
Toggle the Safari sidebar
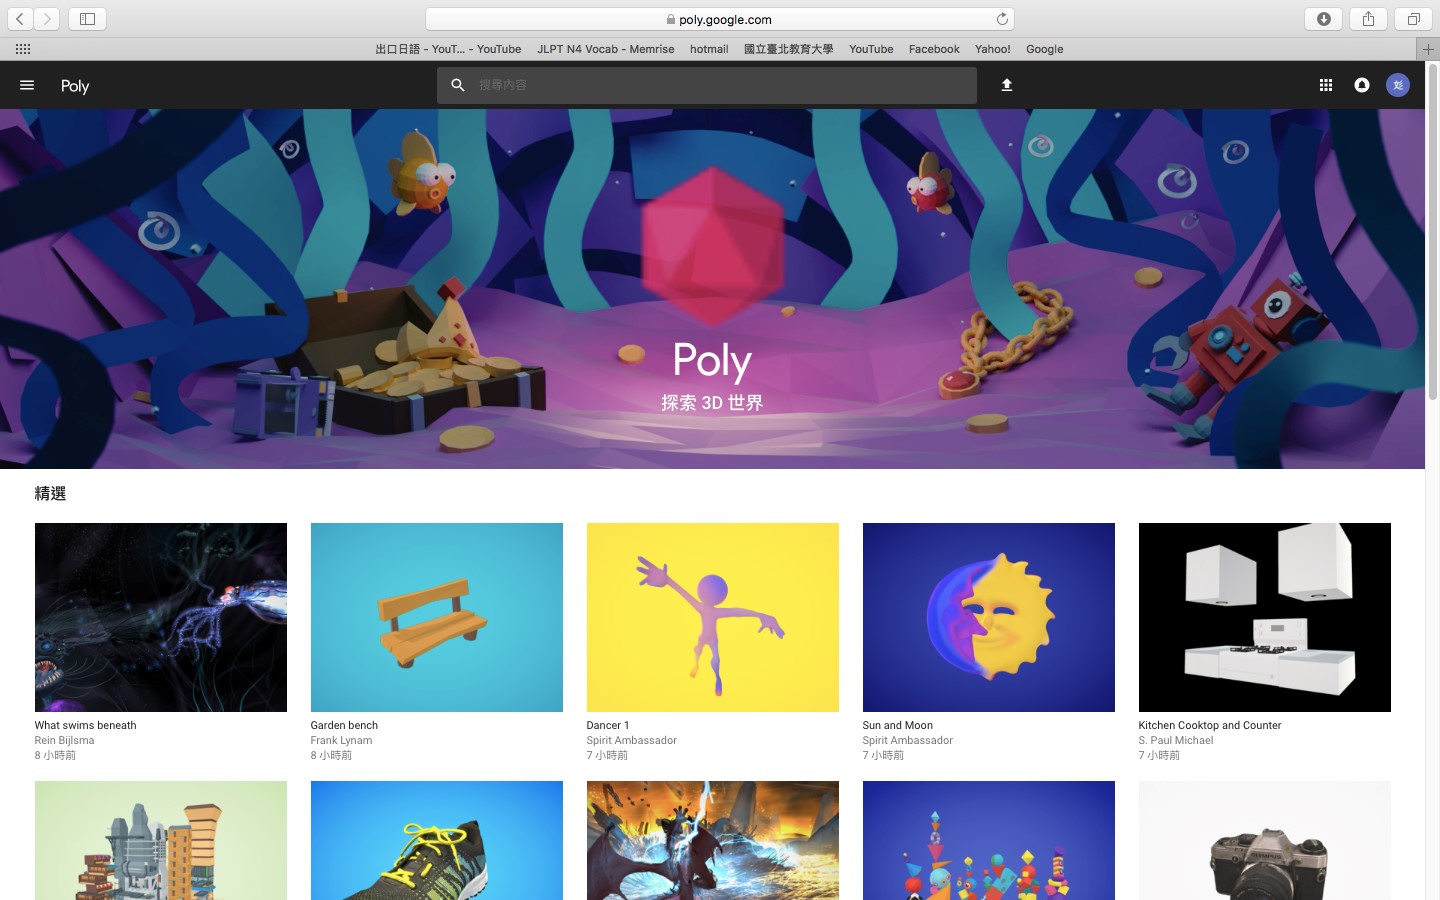[x=87, y=19]
